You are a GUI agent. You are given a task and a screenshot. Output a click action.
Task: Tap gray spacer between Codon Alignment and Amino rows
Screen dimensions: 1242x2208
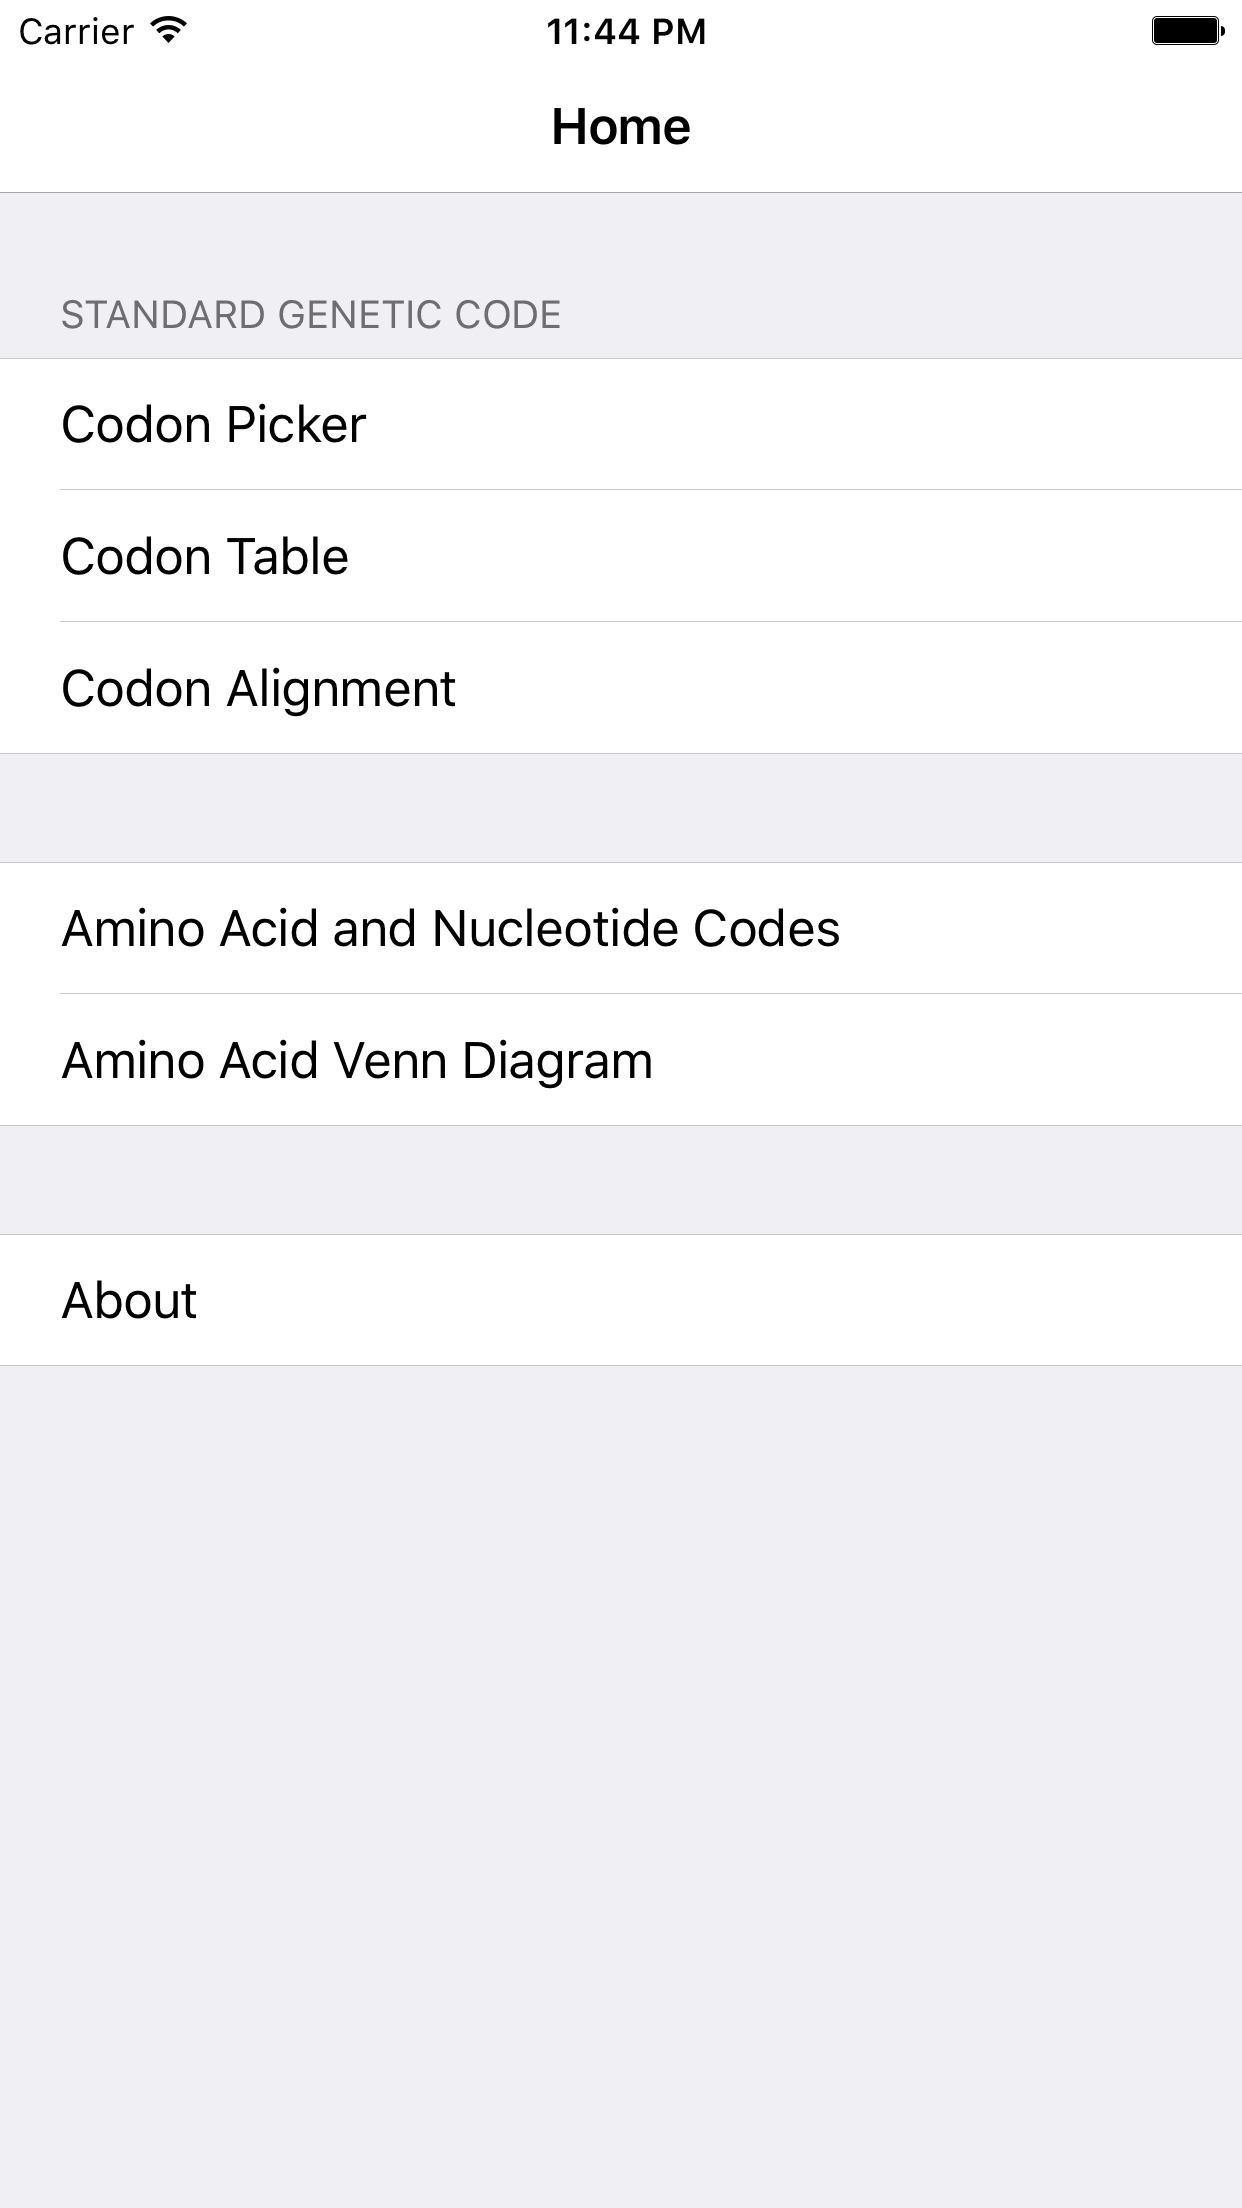[x=621, y=808]
